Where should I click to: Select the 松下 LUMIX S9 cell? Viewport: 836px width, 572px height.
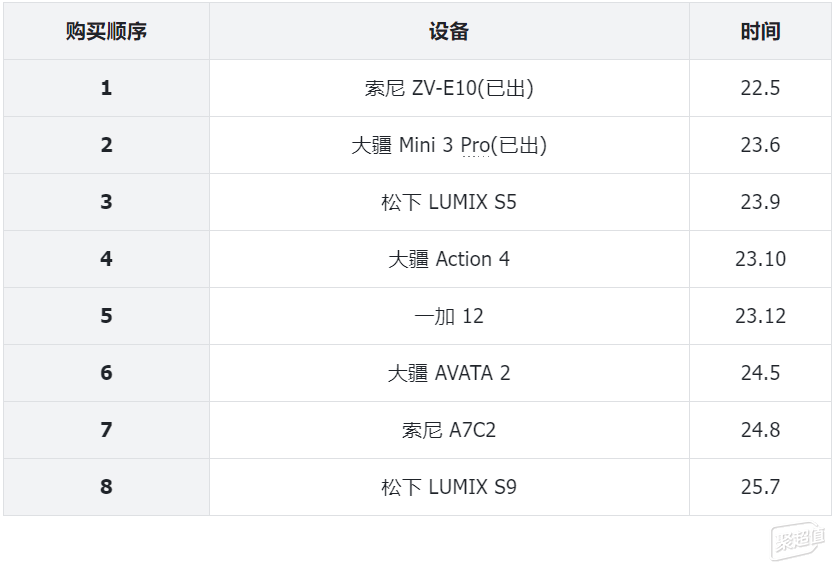pyautogui.click(x=449, y=487)
